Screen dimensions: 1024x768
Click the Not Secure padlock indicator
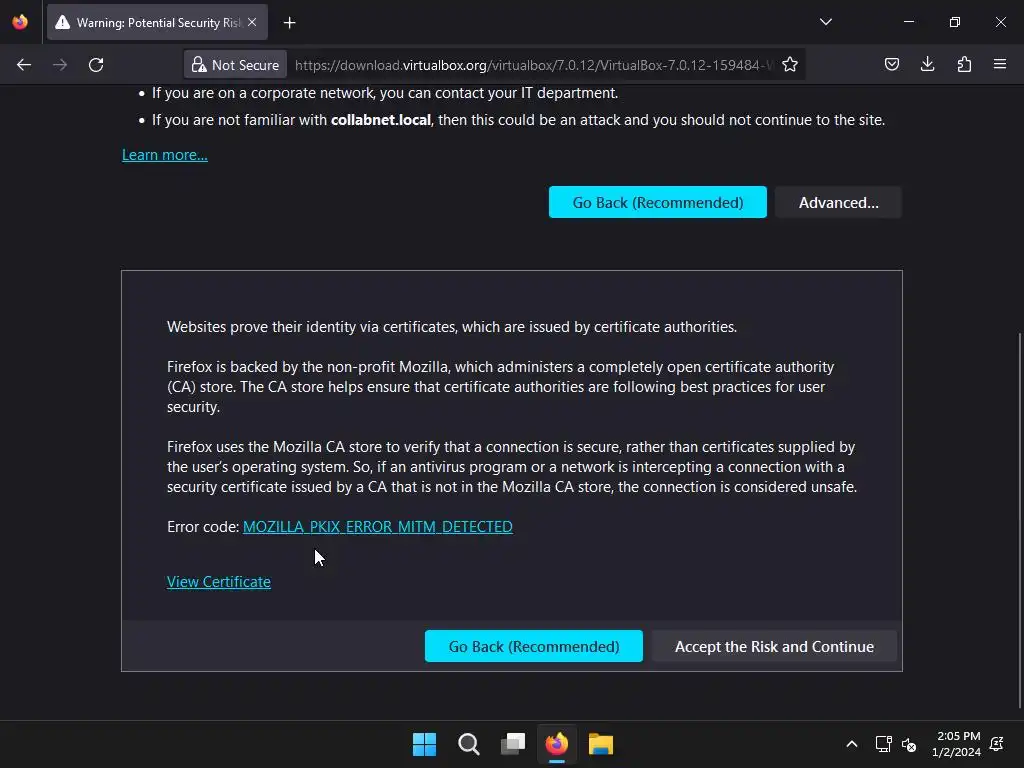[235, 65]
